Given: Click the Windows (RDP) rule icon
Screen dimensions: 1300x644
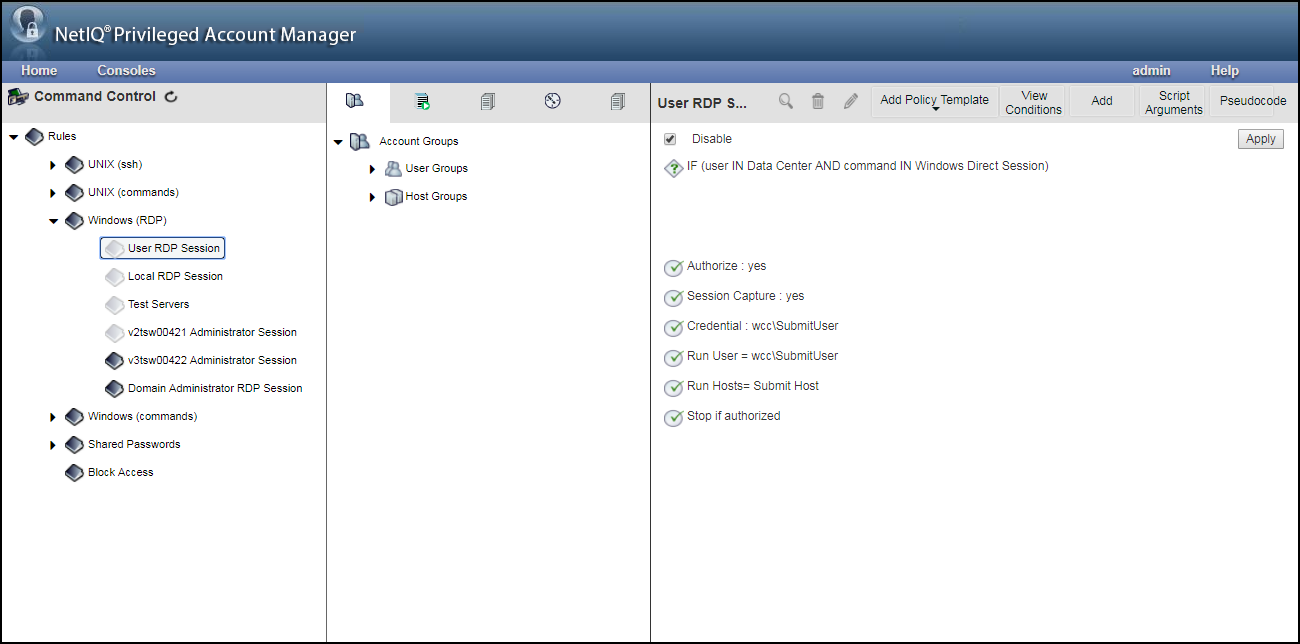Looking at the screenshot, I should point(74,220).
